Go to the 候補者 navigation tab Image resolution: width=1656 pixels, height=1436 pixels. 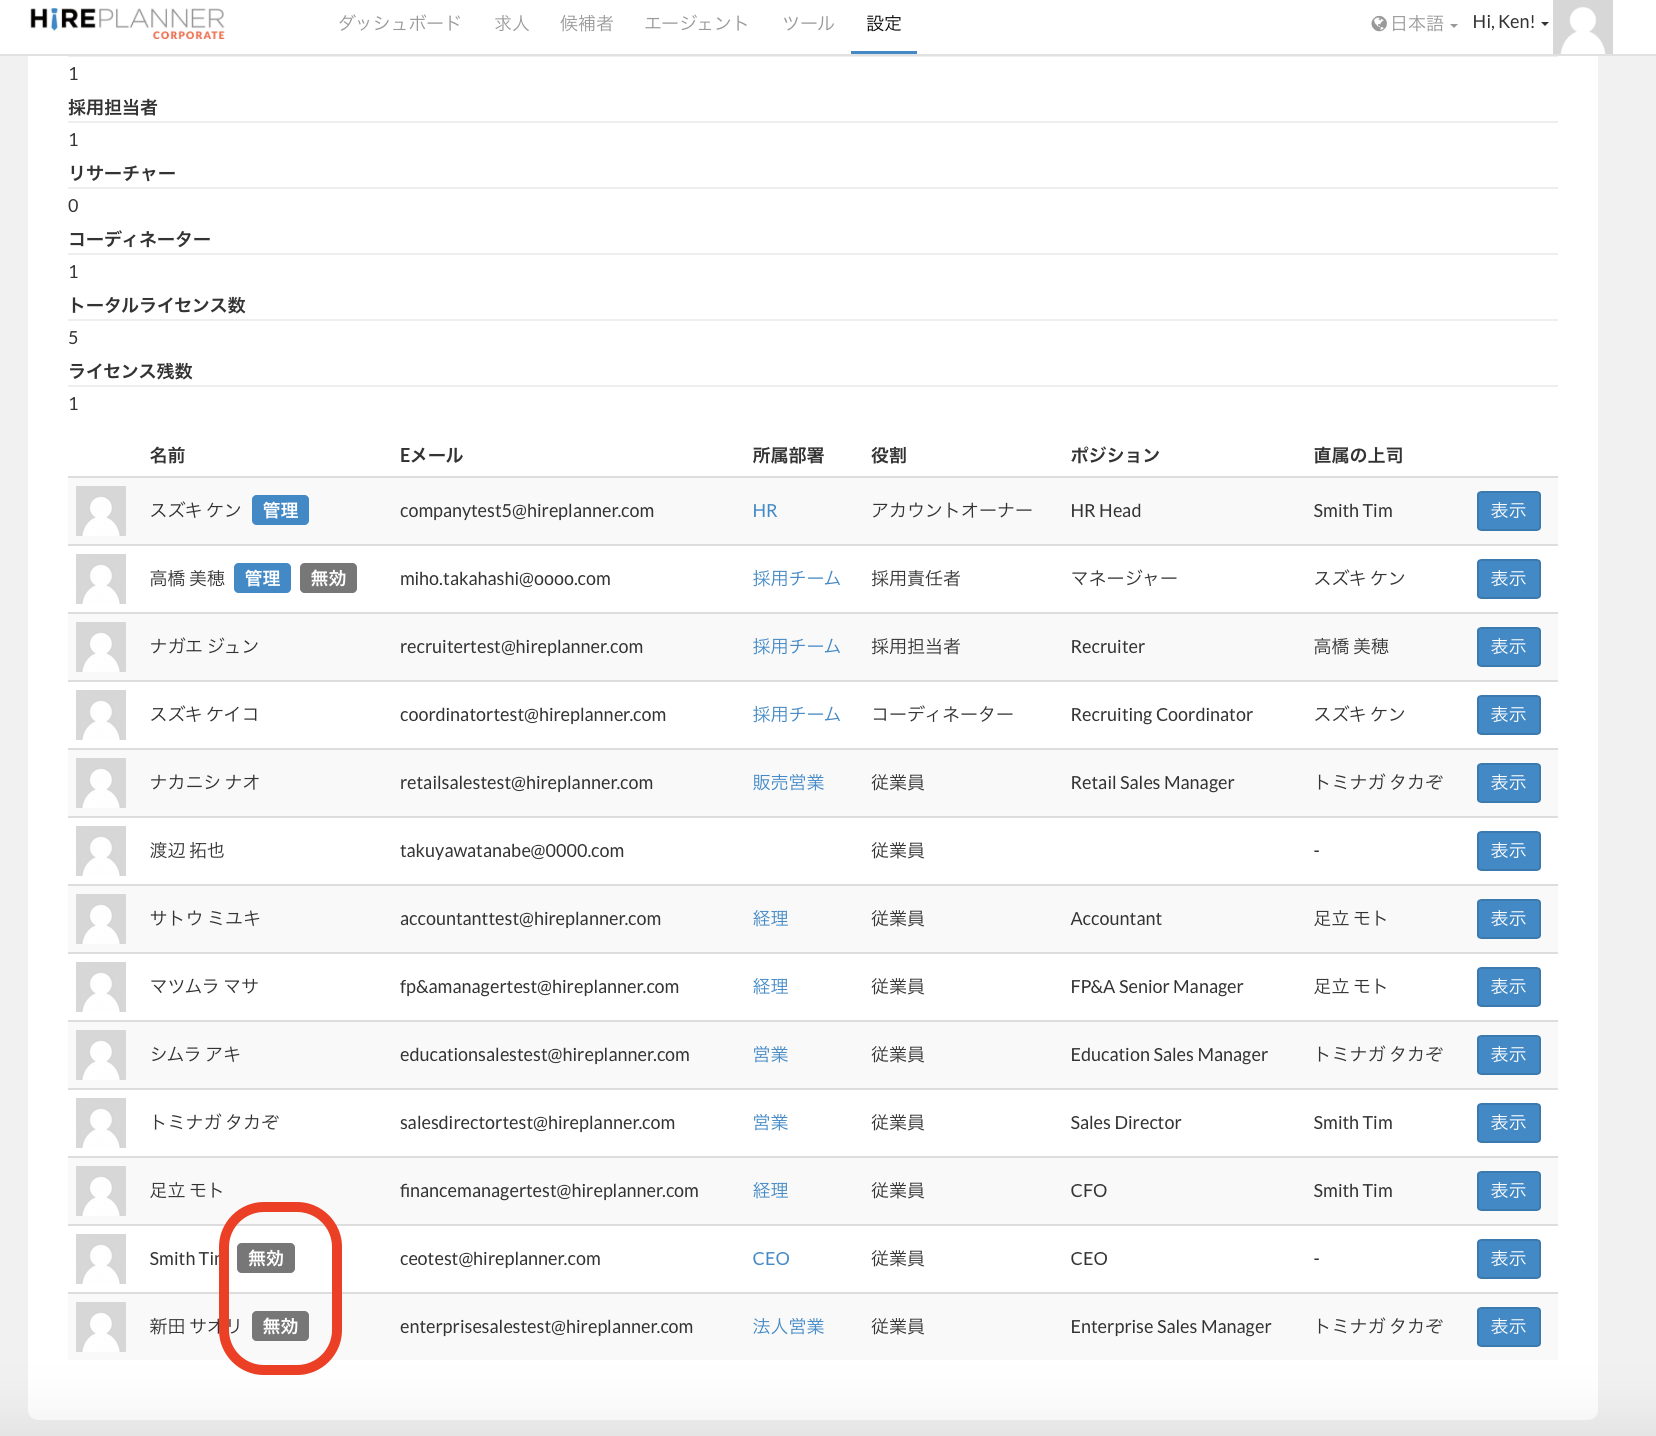(x=586, y=24)
